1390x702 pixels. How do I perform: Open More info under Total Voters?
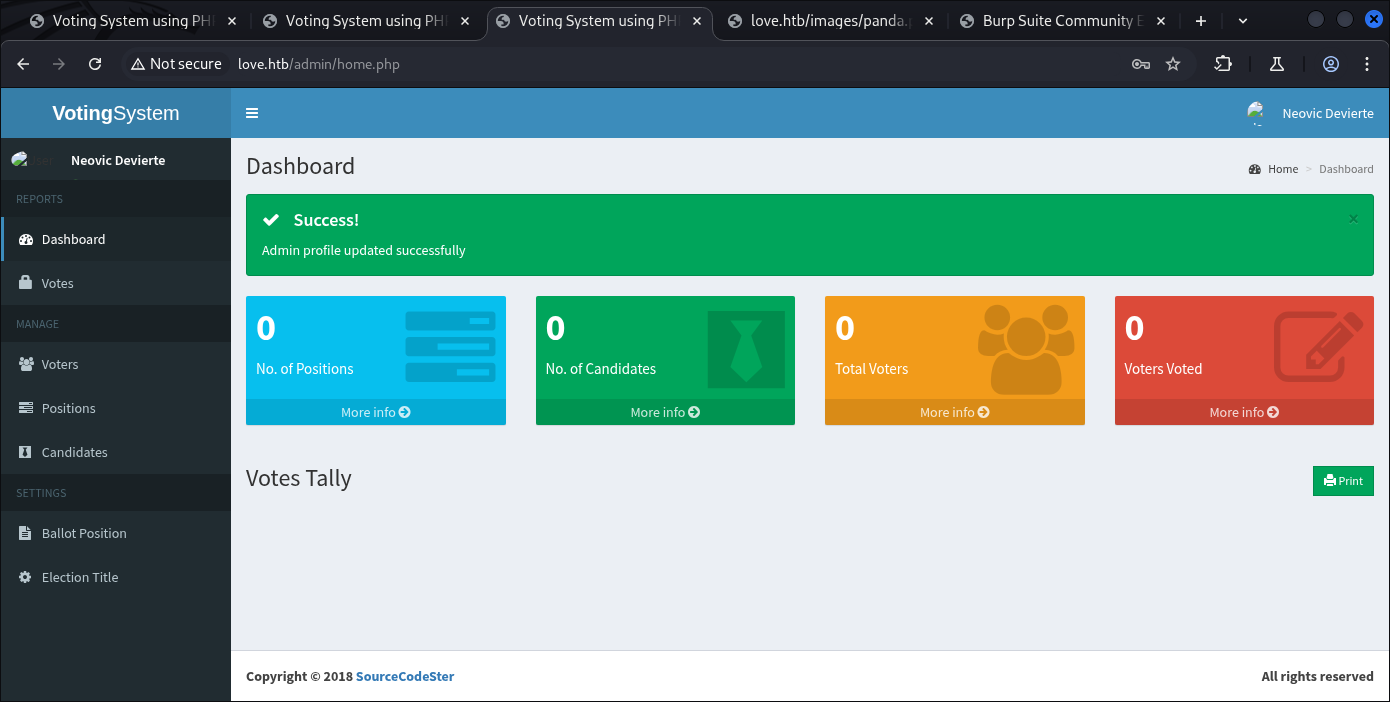pyautogui.click(x=954, y=412)
